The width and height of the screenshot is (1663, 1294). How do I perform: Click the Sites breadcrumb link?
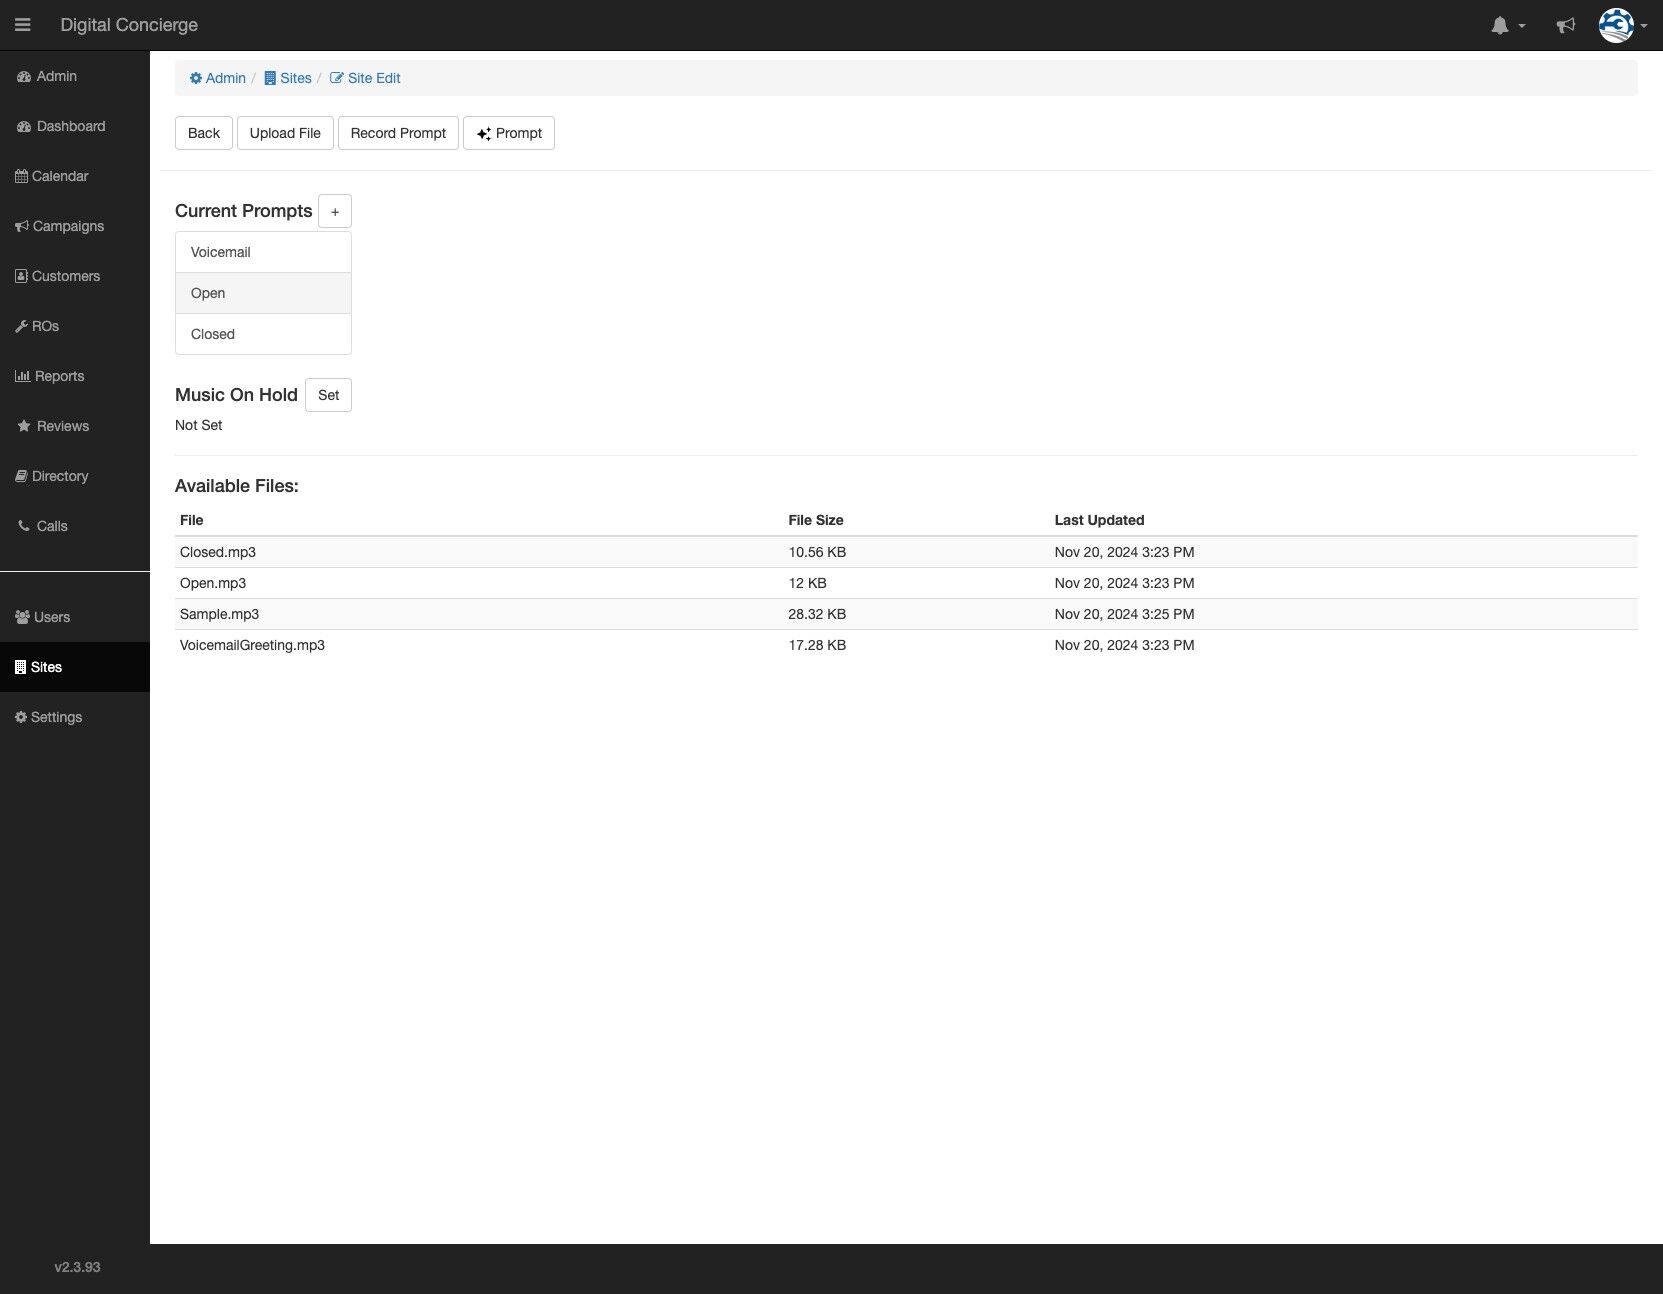pos(288,78)
